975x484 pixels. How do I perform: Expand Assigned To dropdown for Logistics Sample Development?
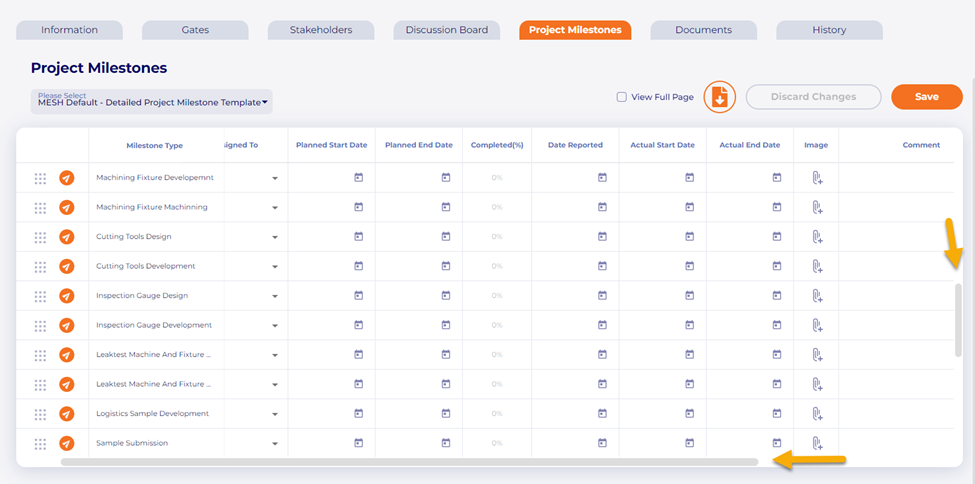coord(274,414)
